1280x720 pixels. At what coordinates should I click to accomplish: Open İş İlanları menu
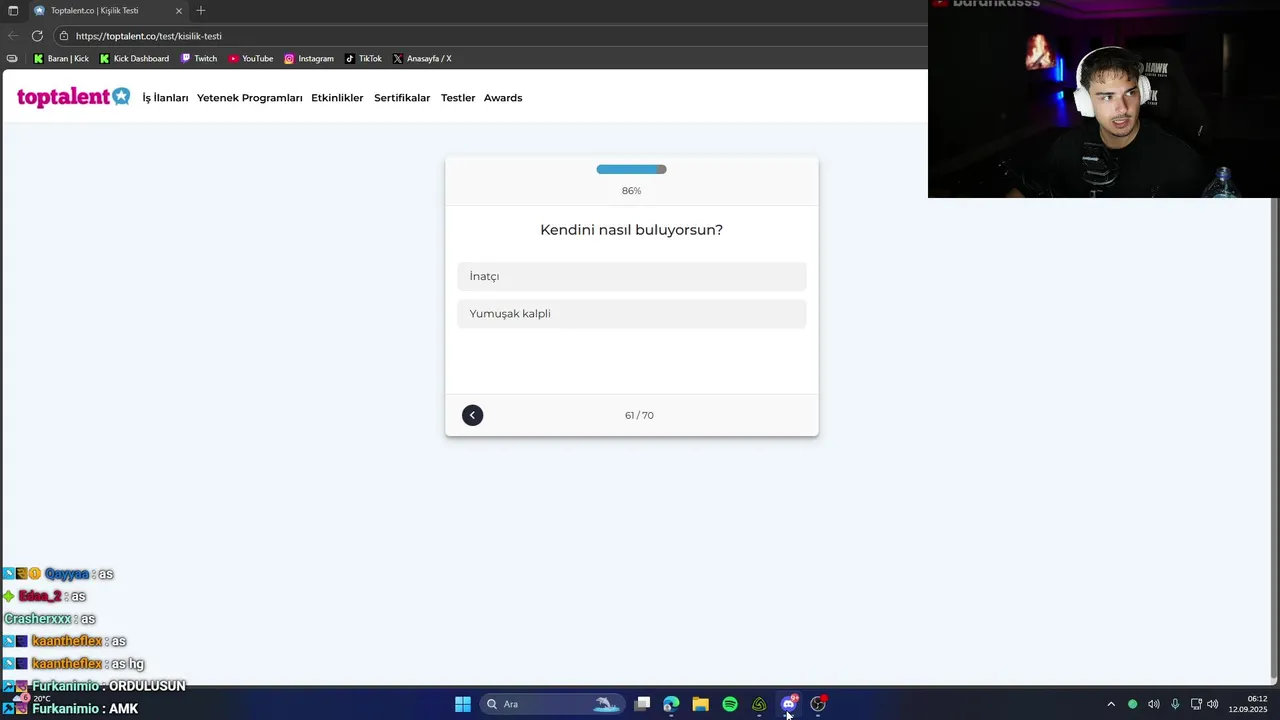(x=165, y=98)
